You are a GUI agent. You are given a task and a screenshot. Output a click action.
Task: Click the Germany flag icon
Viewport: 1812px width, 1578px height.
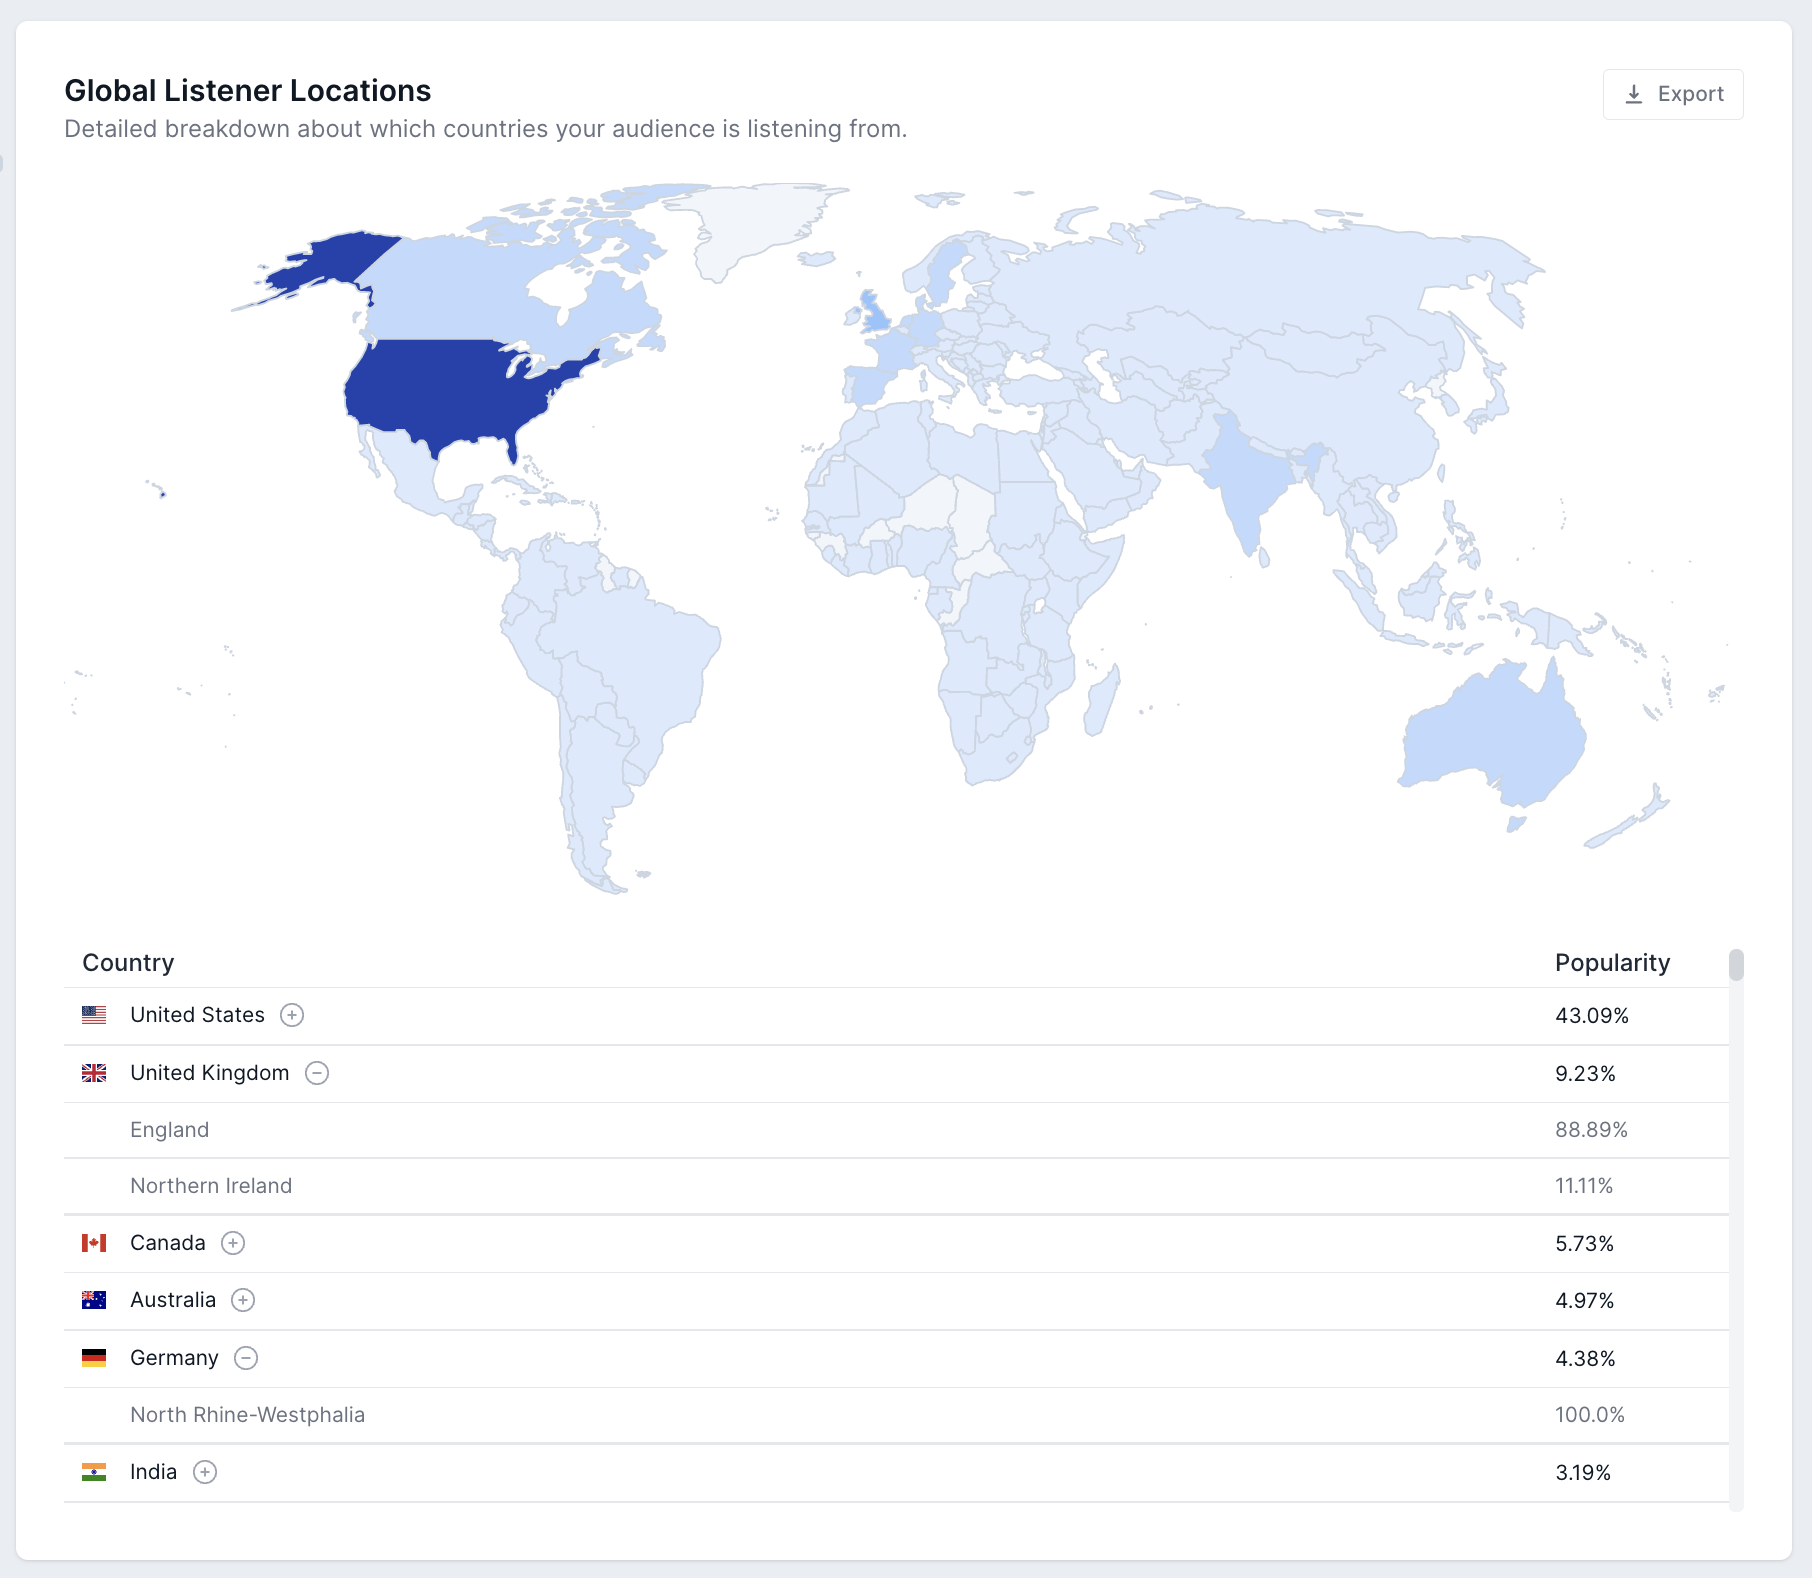tap(94, 1358)
